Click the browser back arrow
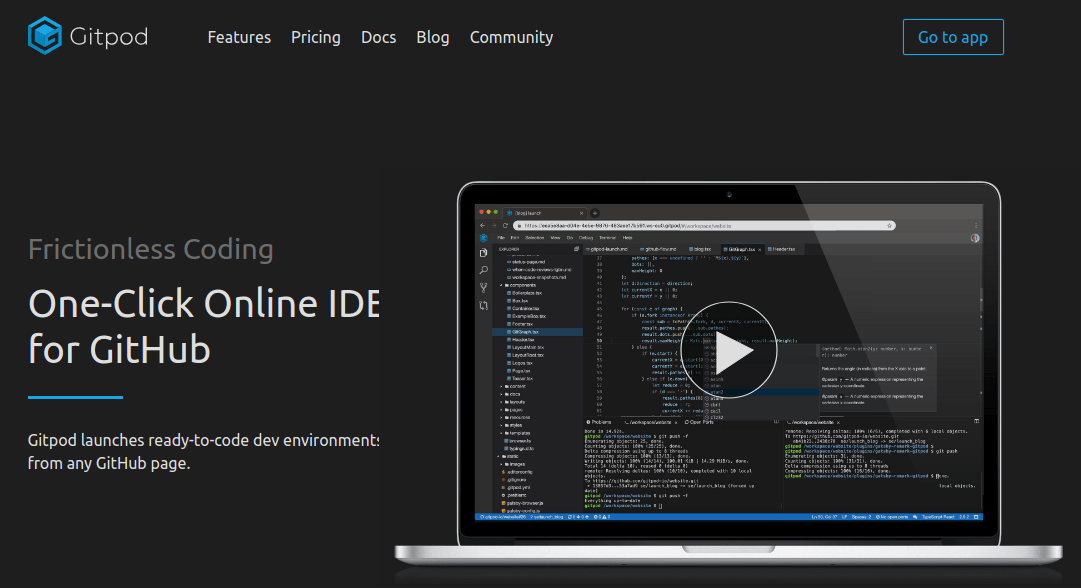1081x588 pixels. click(x=482, y=224)
